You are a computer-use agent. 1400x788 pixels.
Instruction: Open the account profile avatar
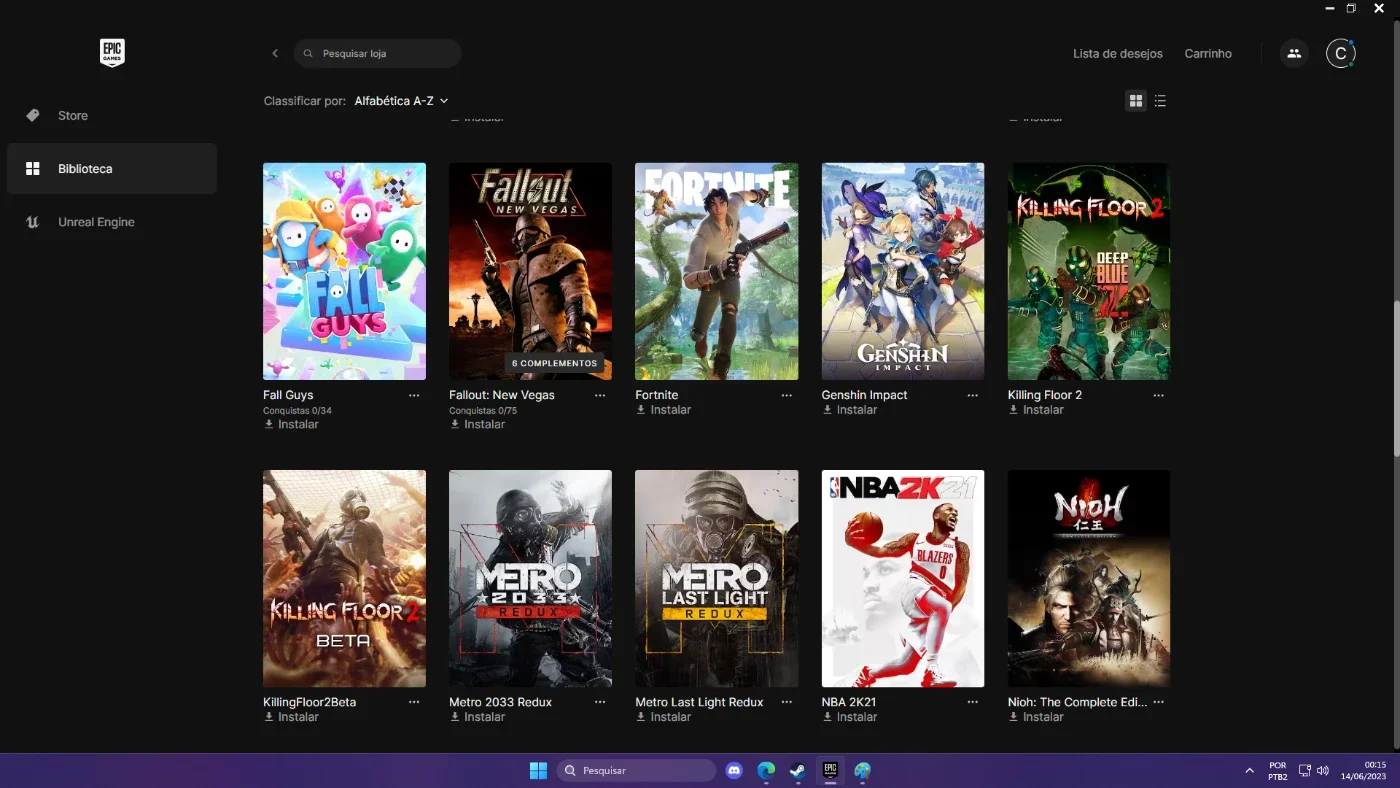pos(1340,53)
